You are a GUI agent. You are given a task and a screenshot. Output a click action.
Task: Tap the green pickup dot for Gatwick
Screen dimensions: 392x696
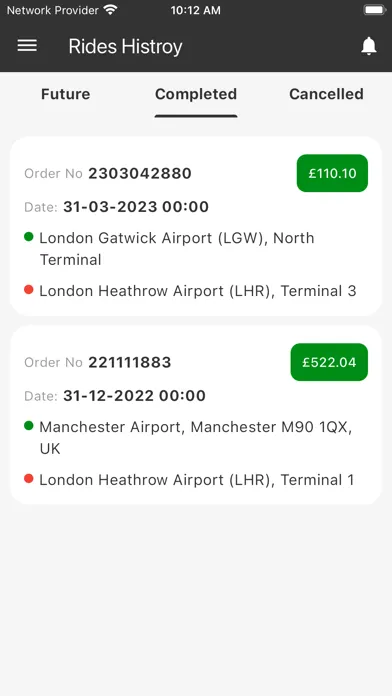pos(29,237)
